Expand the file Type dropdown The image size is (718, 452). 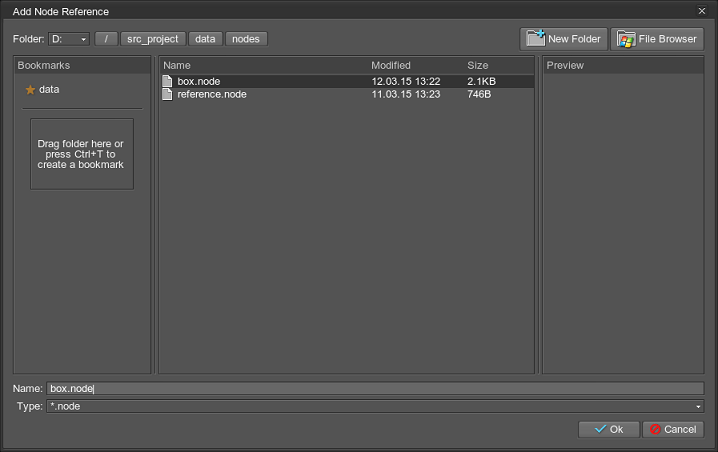coord(698,406)
